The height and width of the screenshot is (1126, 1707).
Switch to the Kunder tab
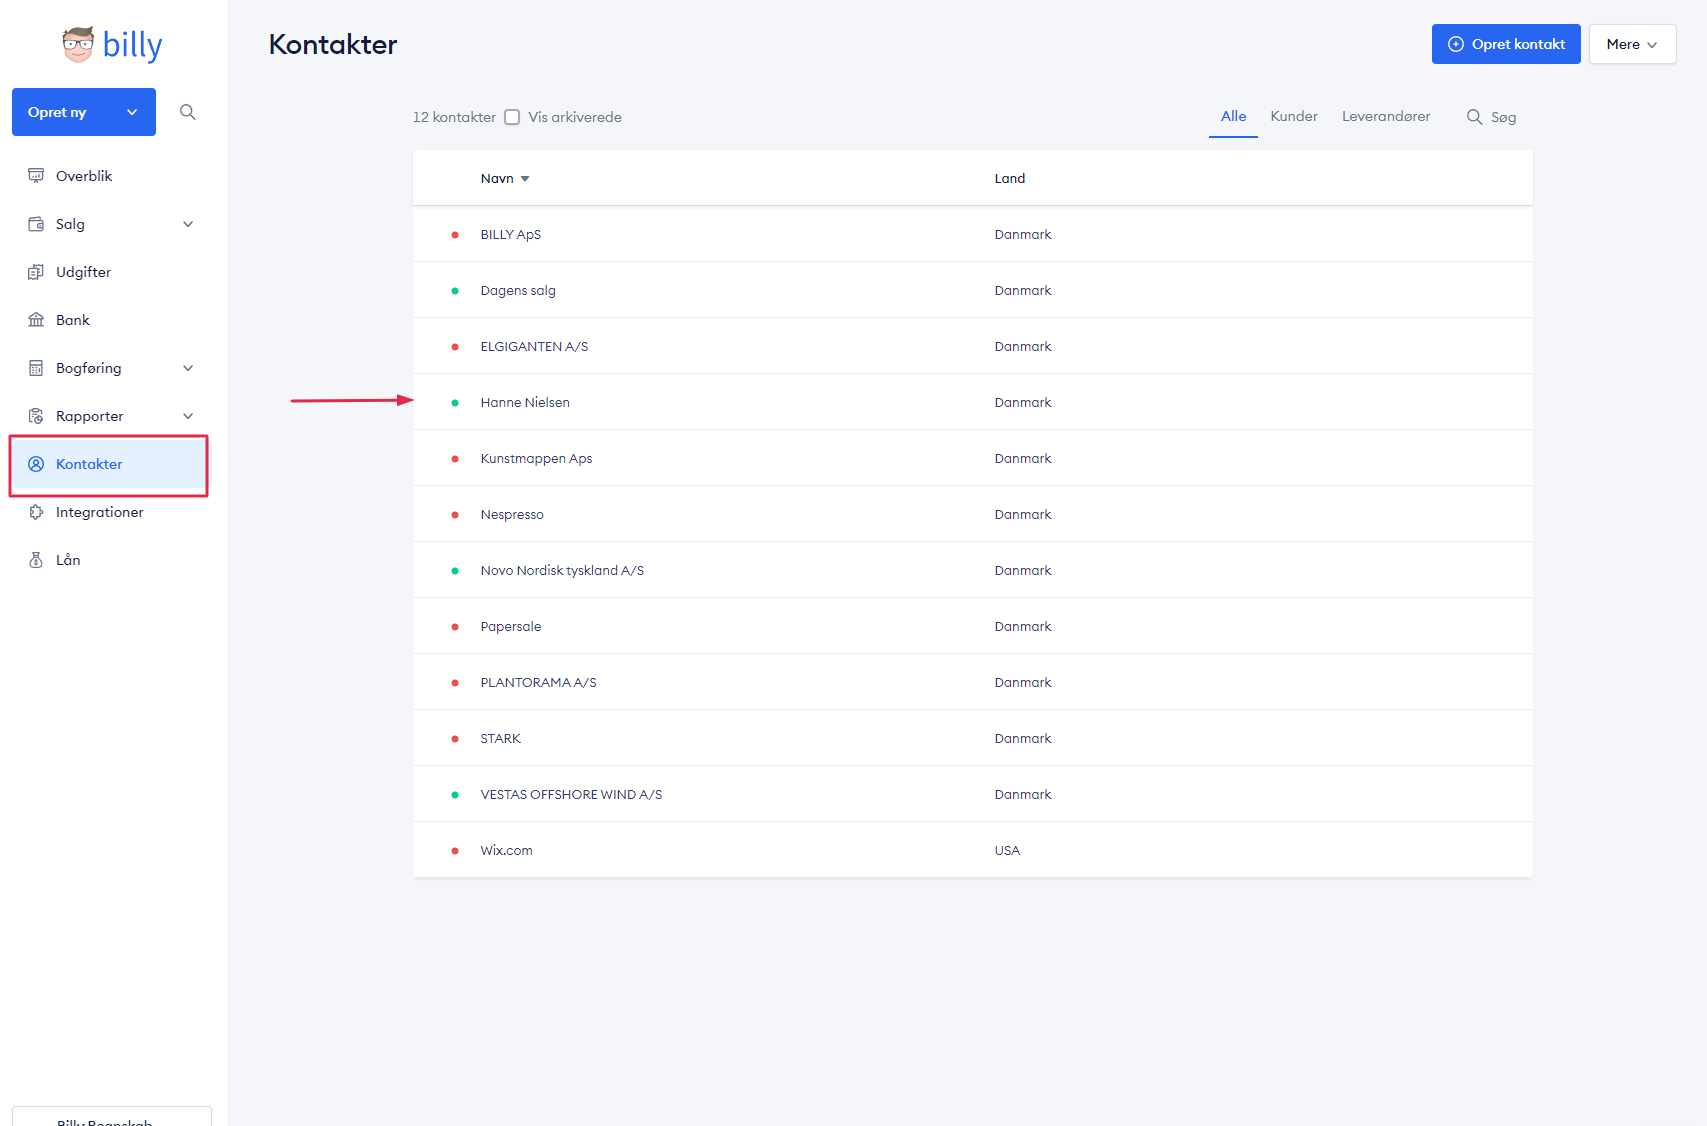coord(1294,117)
